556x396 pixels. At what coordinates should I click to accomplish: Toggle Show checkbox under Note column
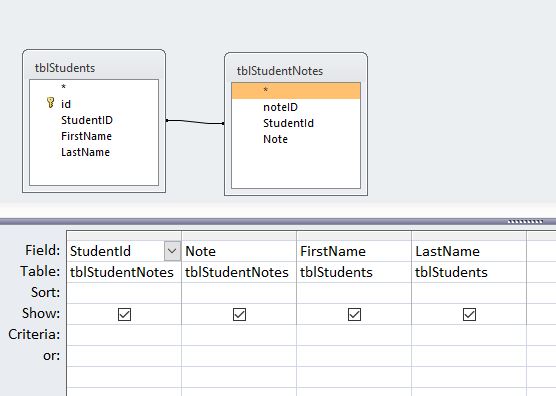click(x=239, y=314)
